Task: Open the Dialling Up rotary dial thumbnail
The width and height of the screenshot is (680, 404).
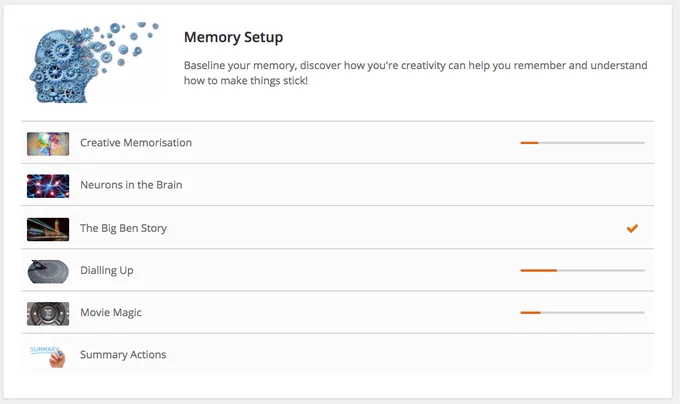Action: click(x=48, y=271)
